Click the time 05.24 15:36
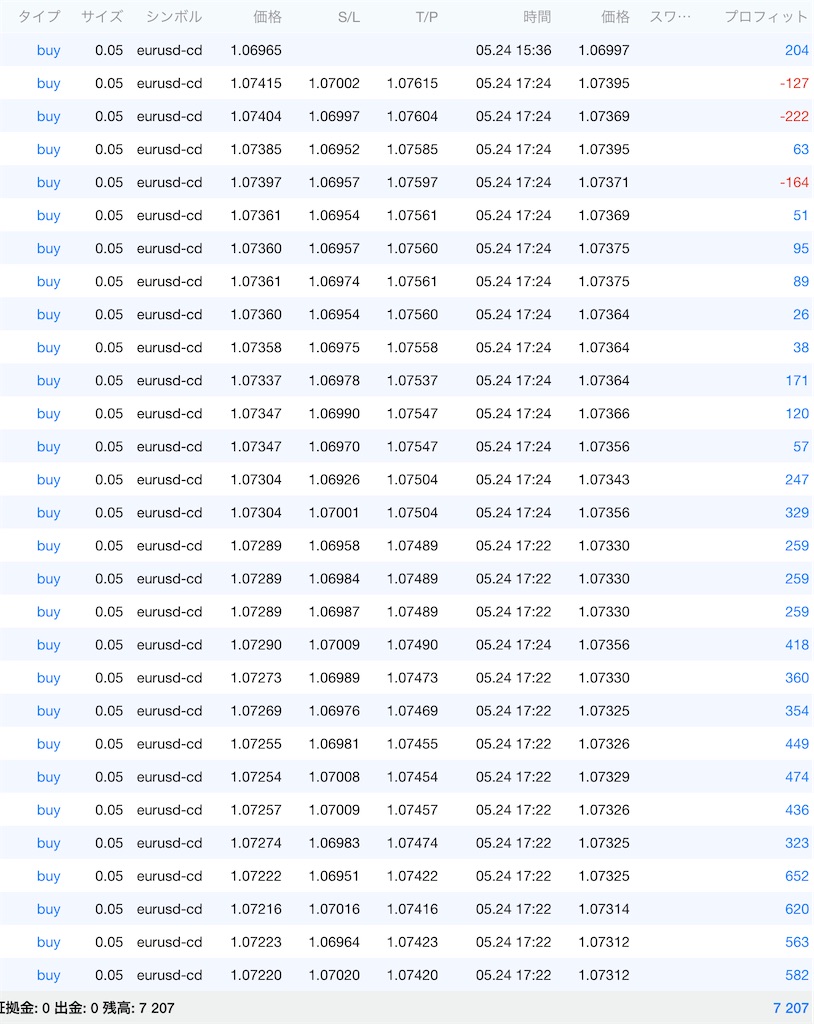Image resolution: width=814 pixels, height=1024 pixels. (513, 50)
